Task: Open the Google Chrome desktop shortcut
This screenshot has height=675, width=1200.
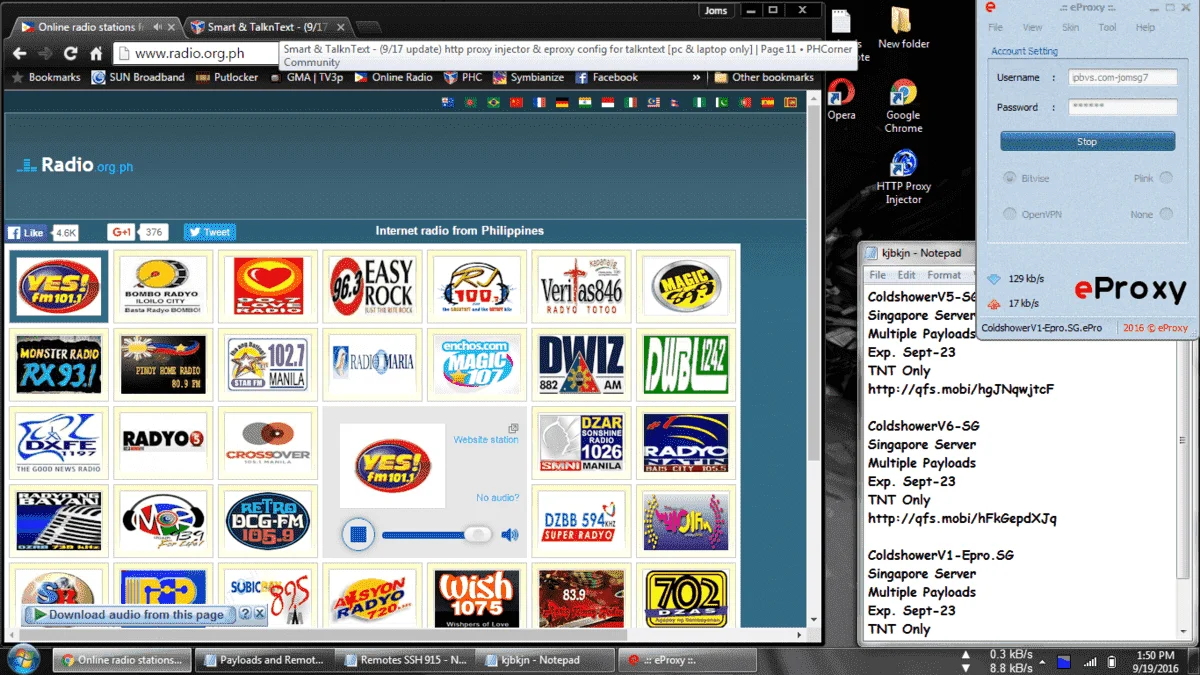Action: [x=903, y=106]
